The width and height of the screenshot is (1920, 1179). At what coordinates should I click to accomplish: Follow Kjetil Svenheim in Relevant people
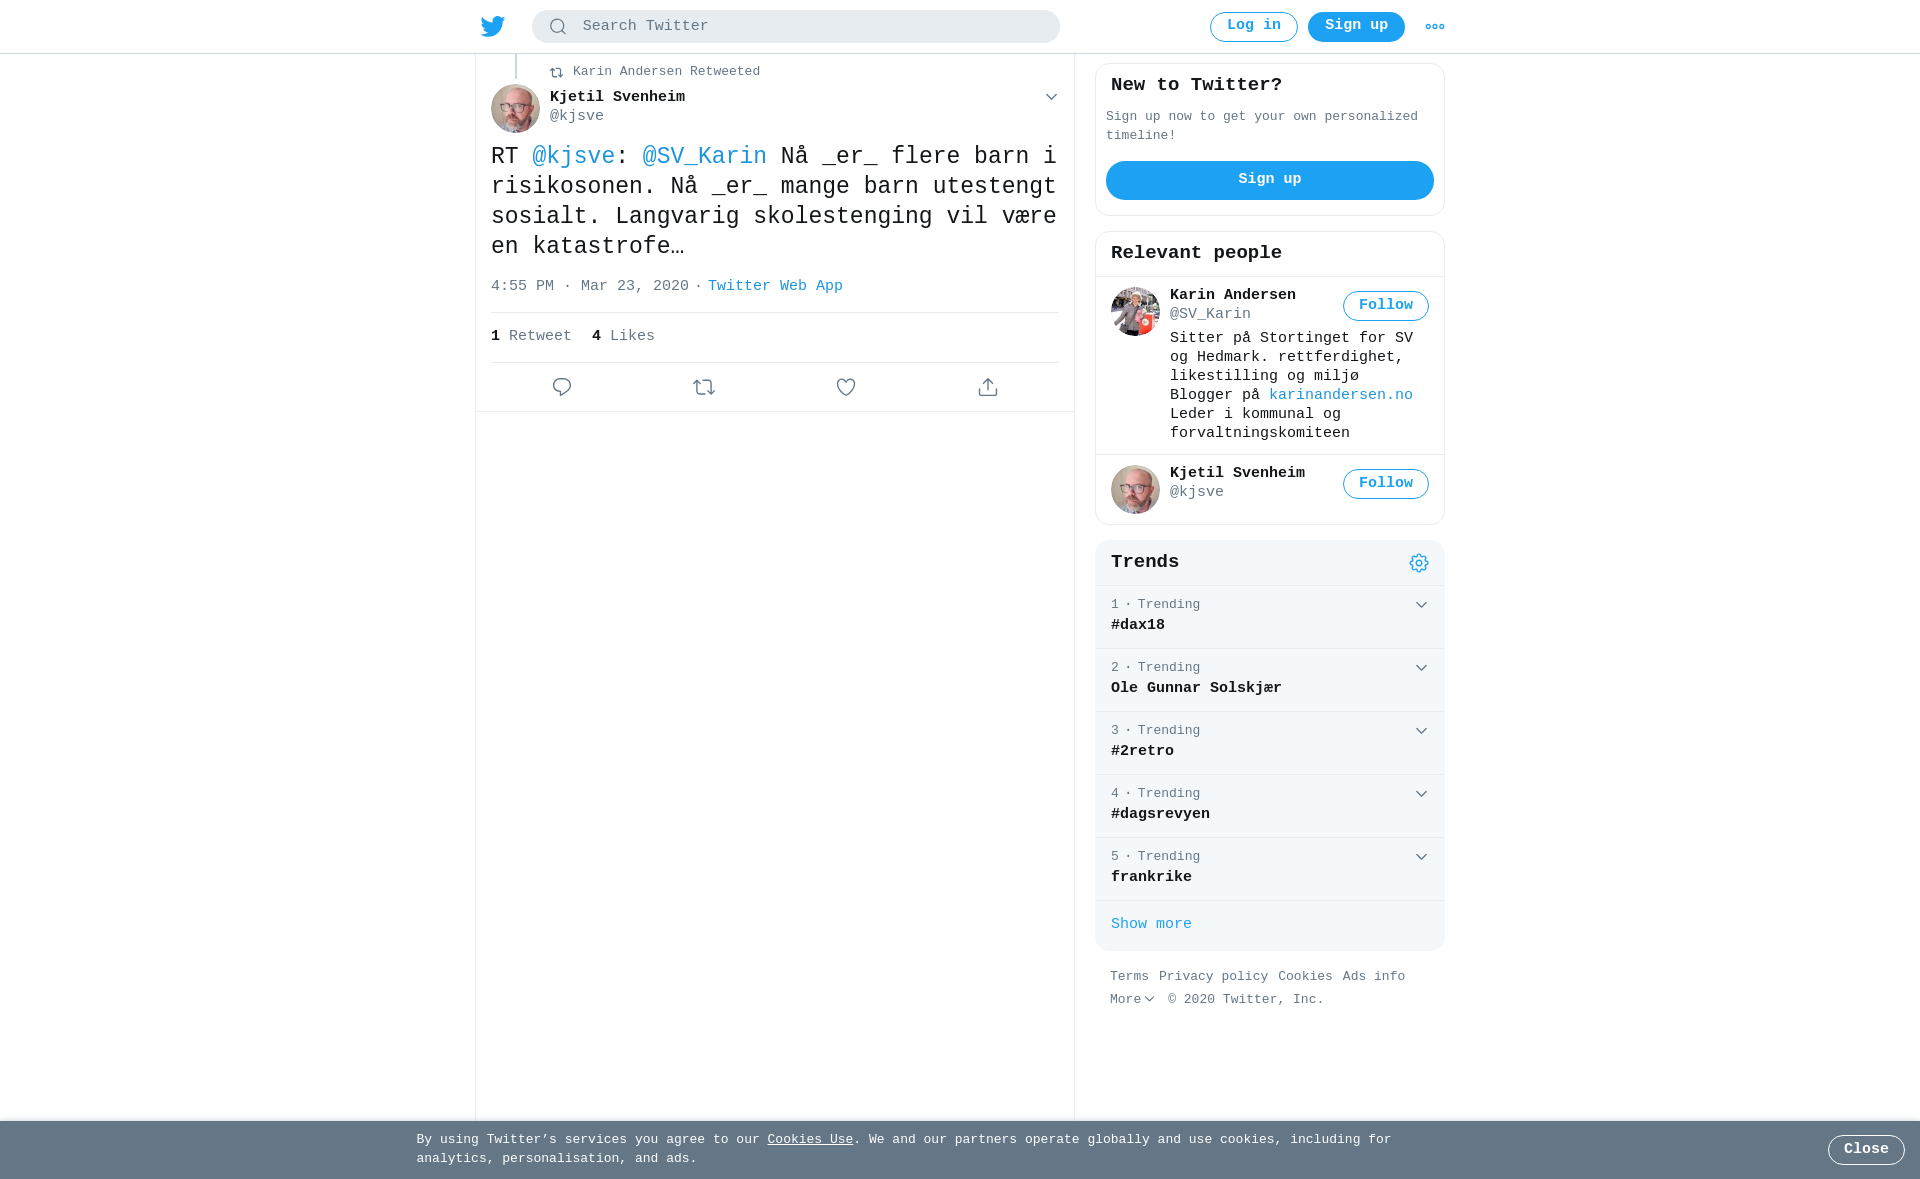(1386, 484)
